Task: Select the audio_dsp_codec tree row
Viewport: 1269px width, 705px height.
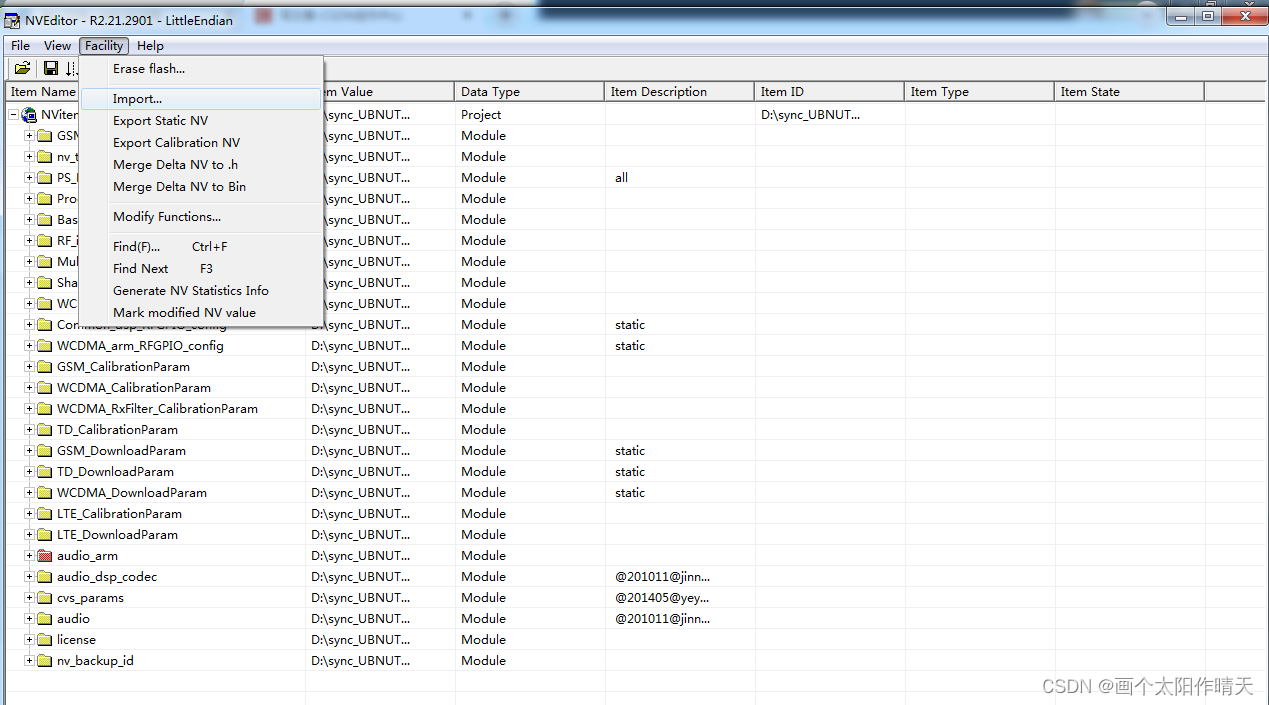Action: [x=107, y=577]
